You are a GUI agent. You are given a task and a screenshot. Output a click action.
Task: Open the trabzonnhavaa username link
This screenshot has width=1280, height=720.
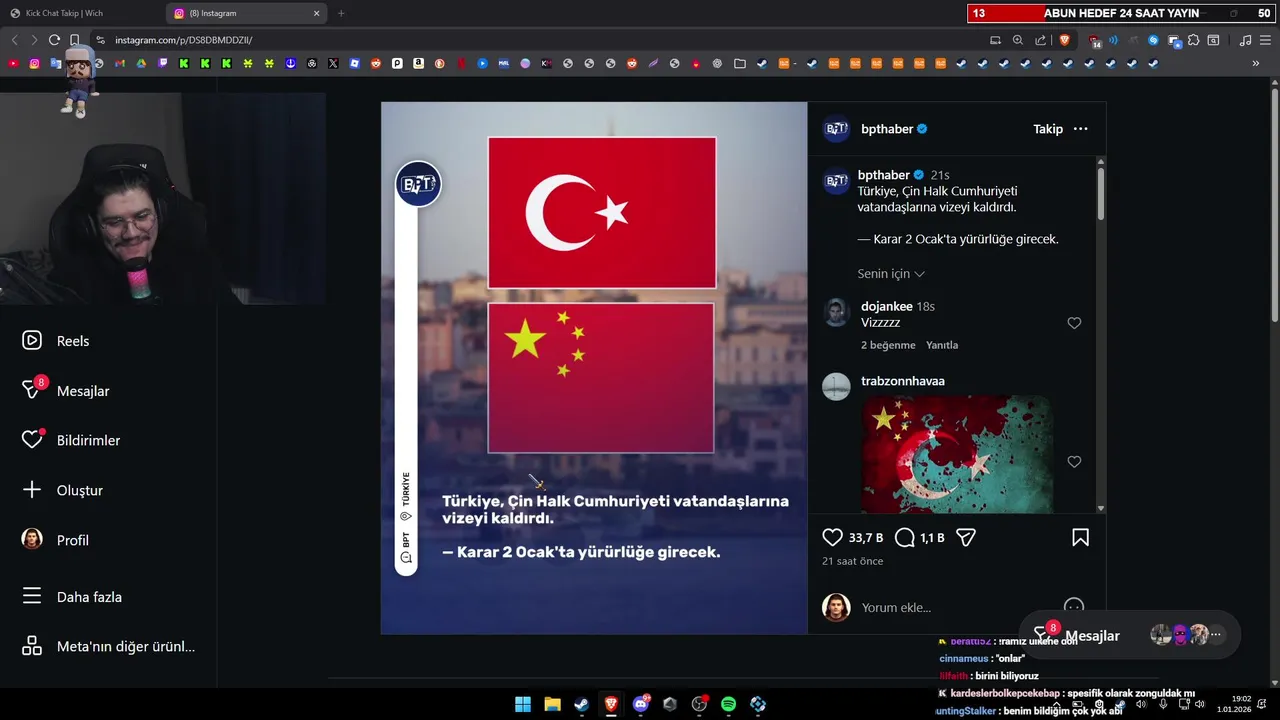coord(903,381)
